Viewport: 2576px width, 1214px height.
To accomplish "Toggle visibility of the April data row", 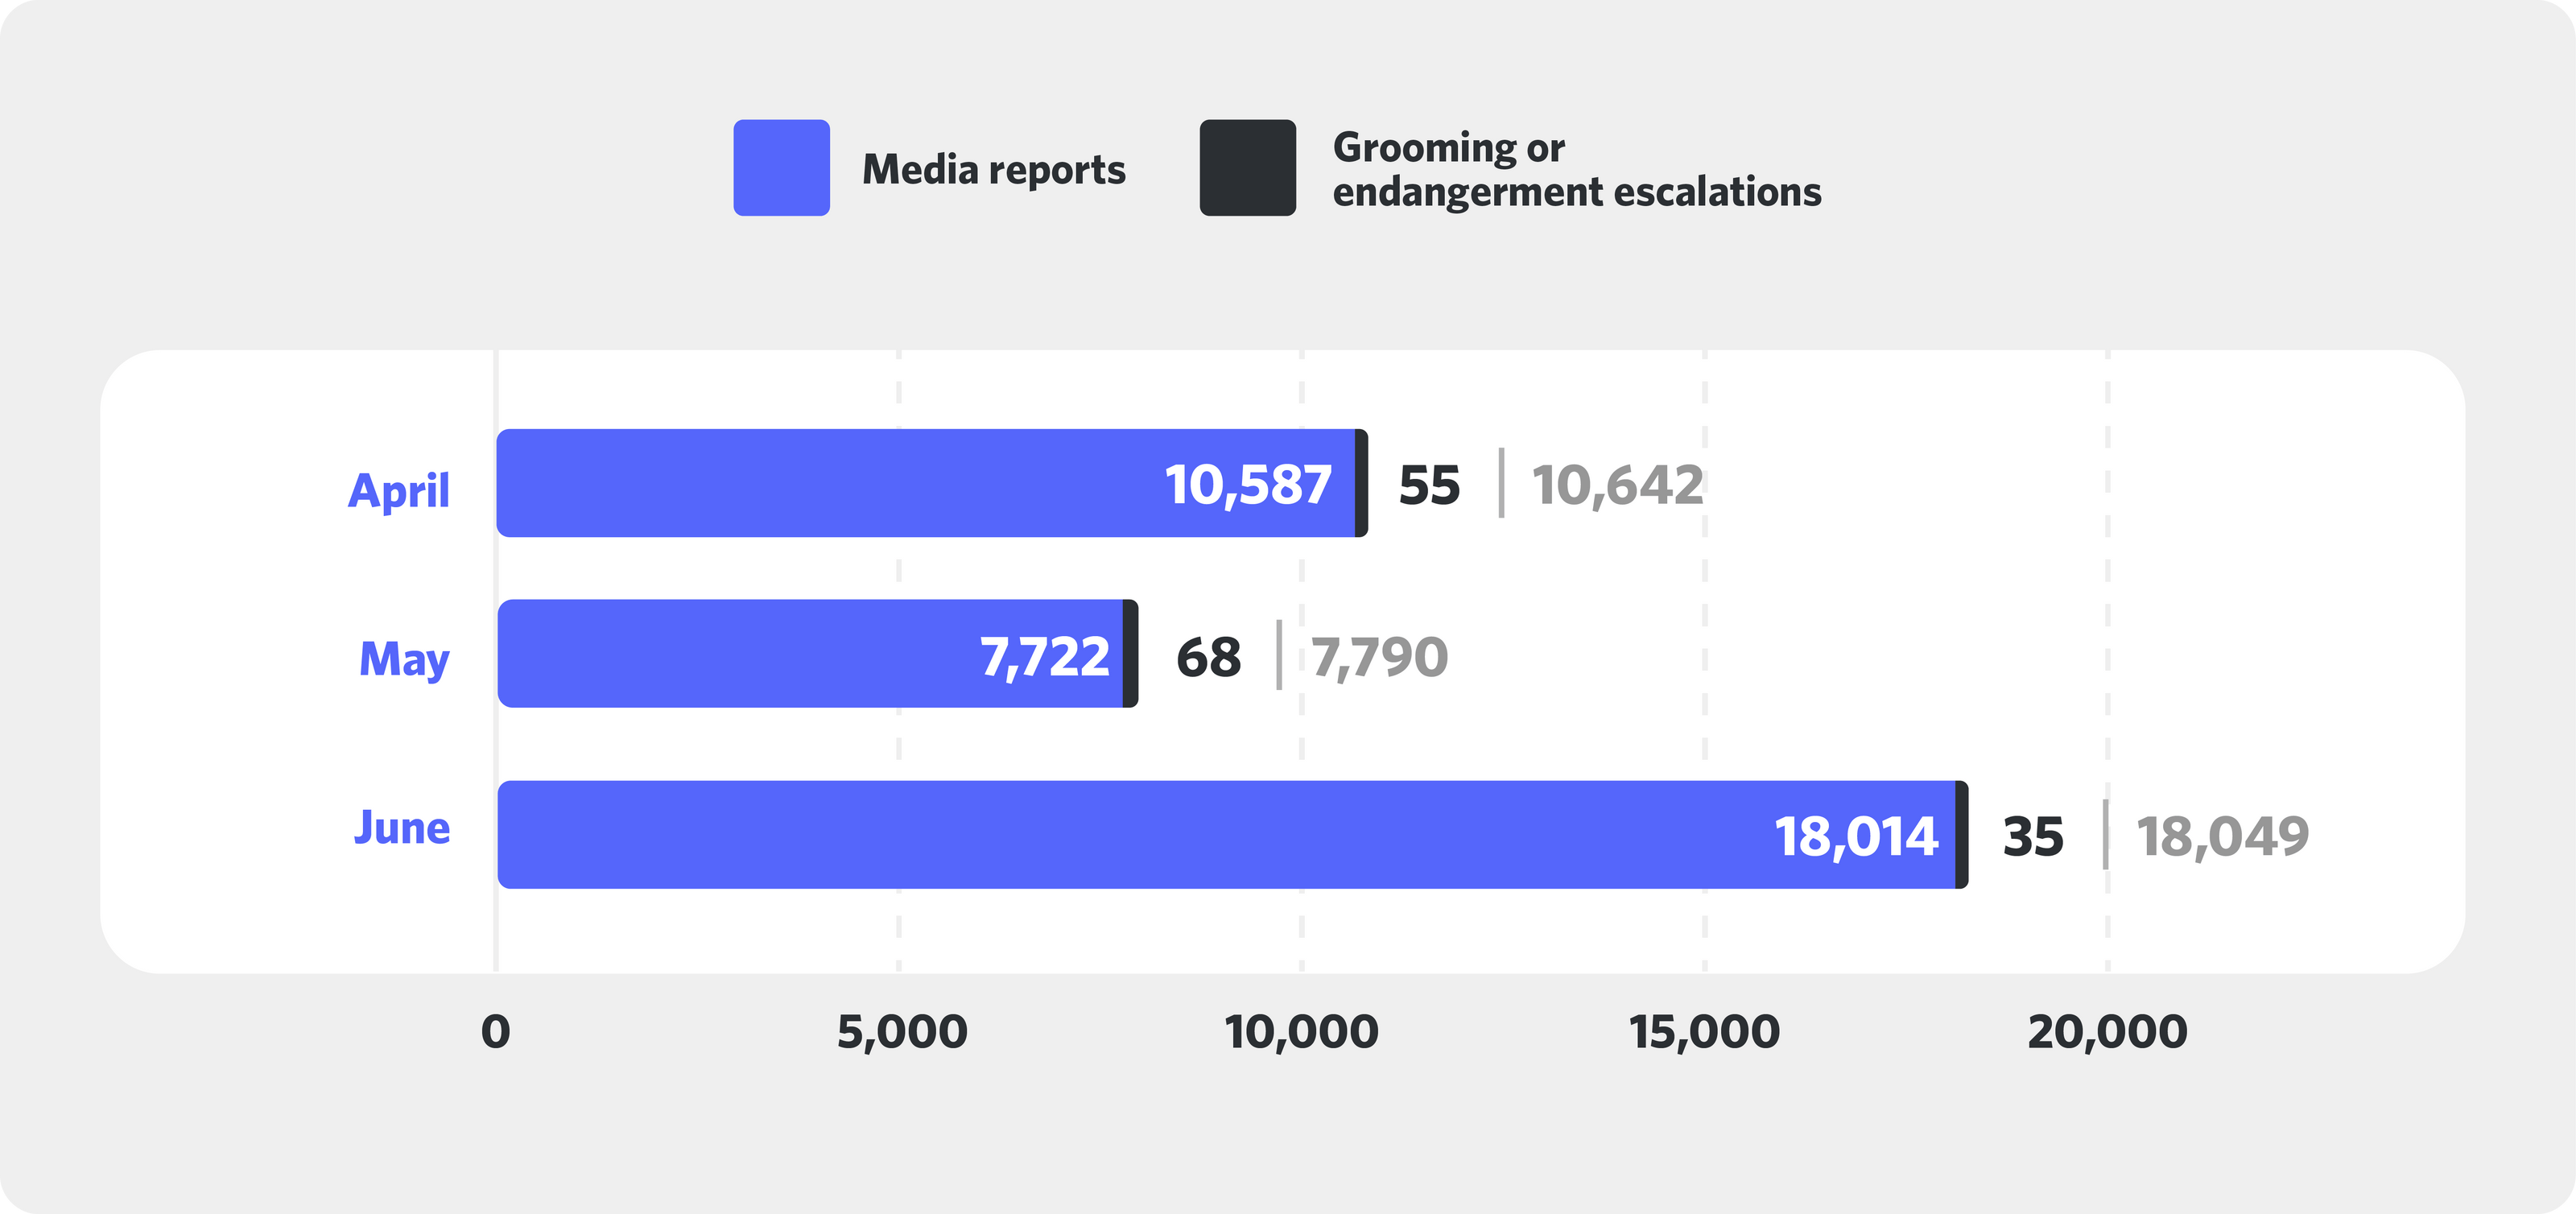I will coord(399,491).
